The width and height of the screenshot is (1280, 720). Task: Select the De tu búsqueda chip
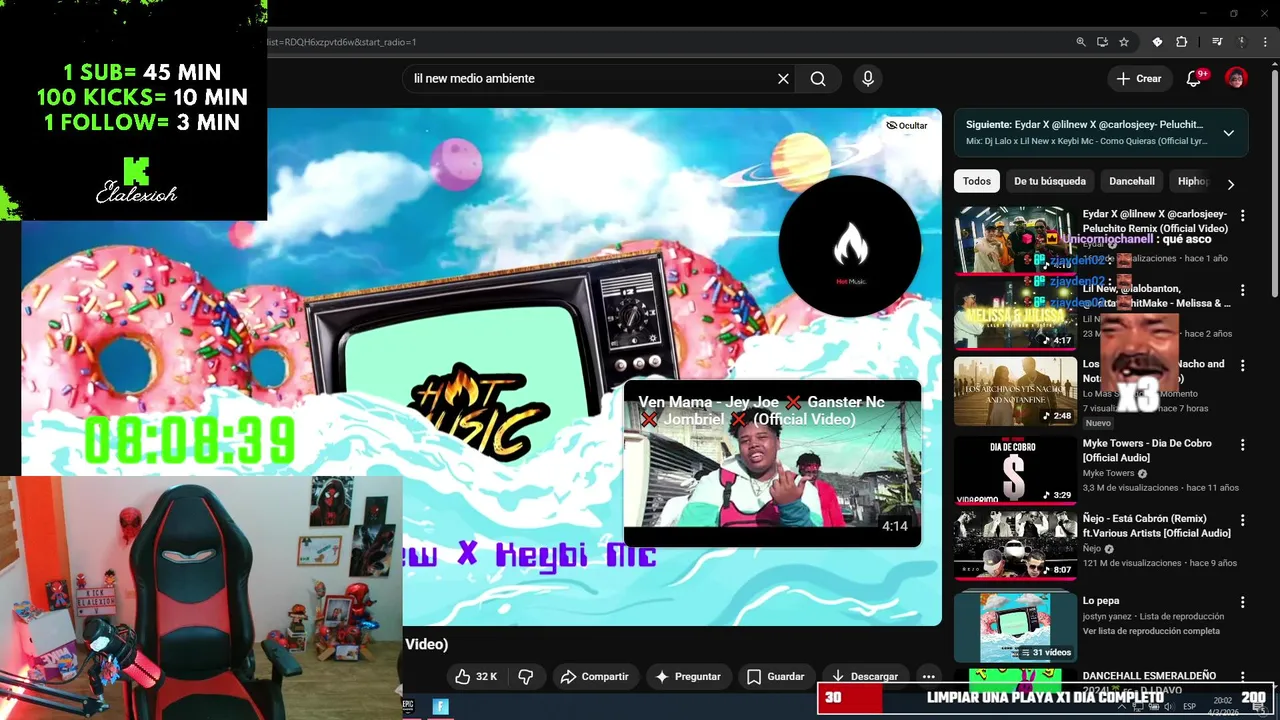pyautogui.click(x=1049, y=181)
